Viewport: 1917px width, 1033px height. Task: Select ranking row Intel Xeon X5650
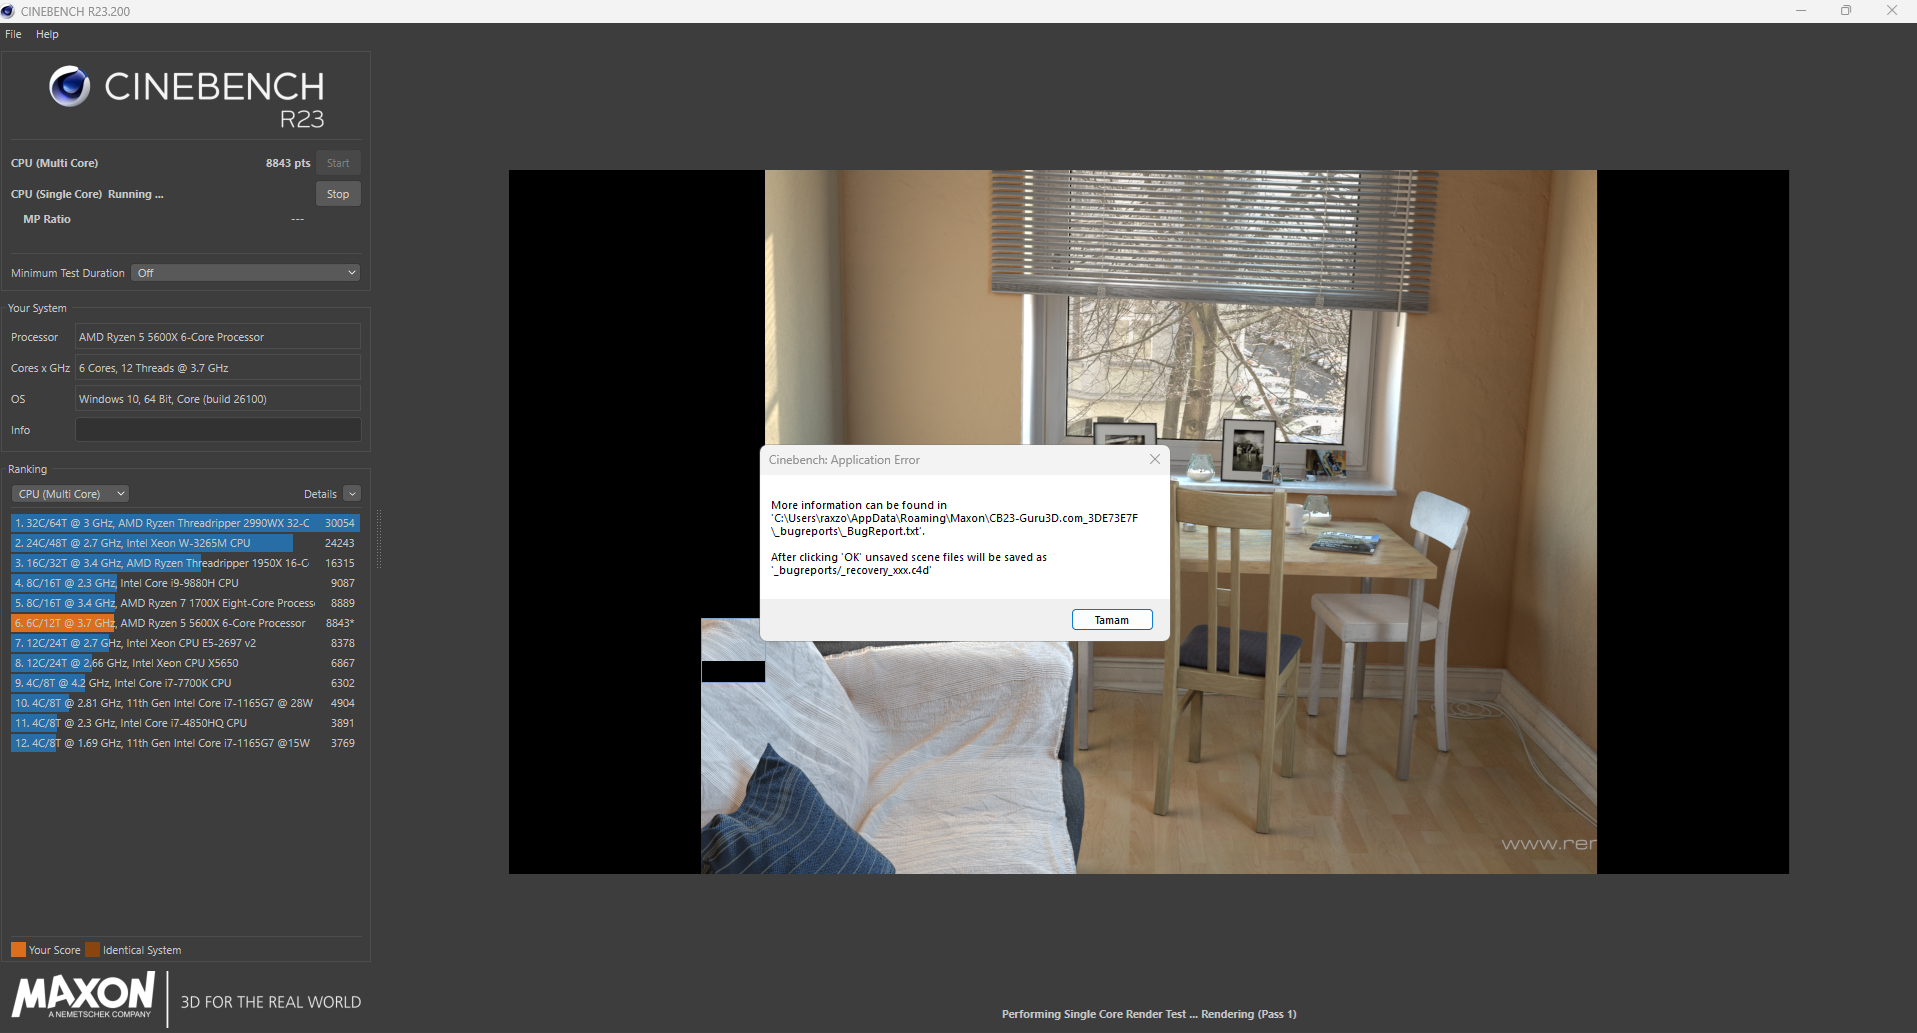184,663
